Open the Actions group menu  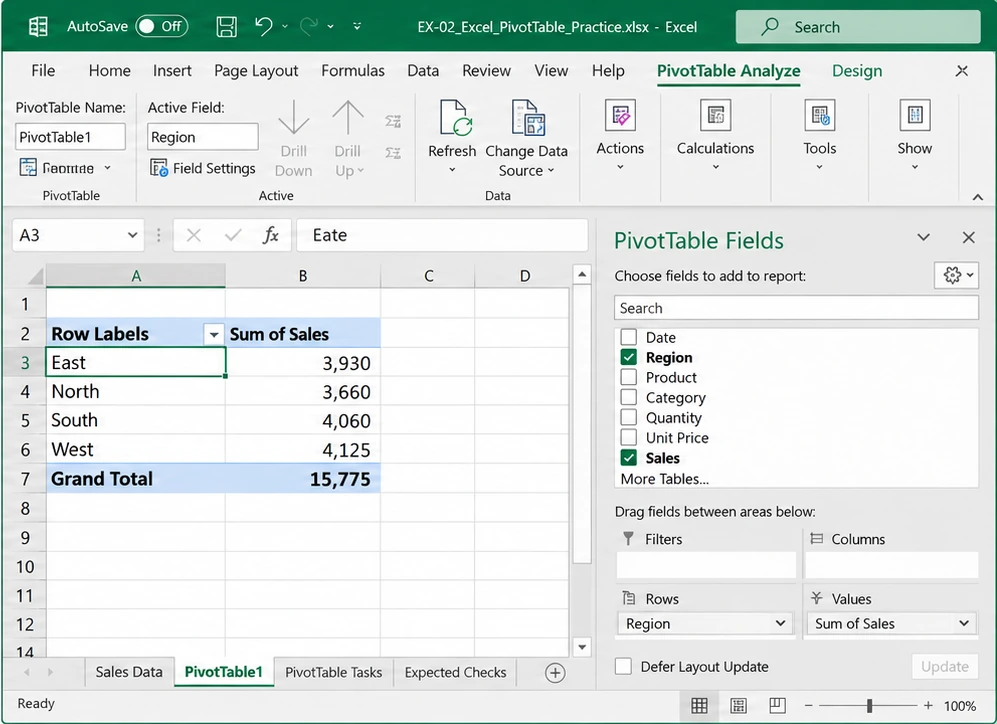pos(620,135)
